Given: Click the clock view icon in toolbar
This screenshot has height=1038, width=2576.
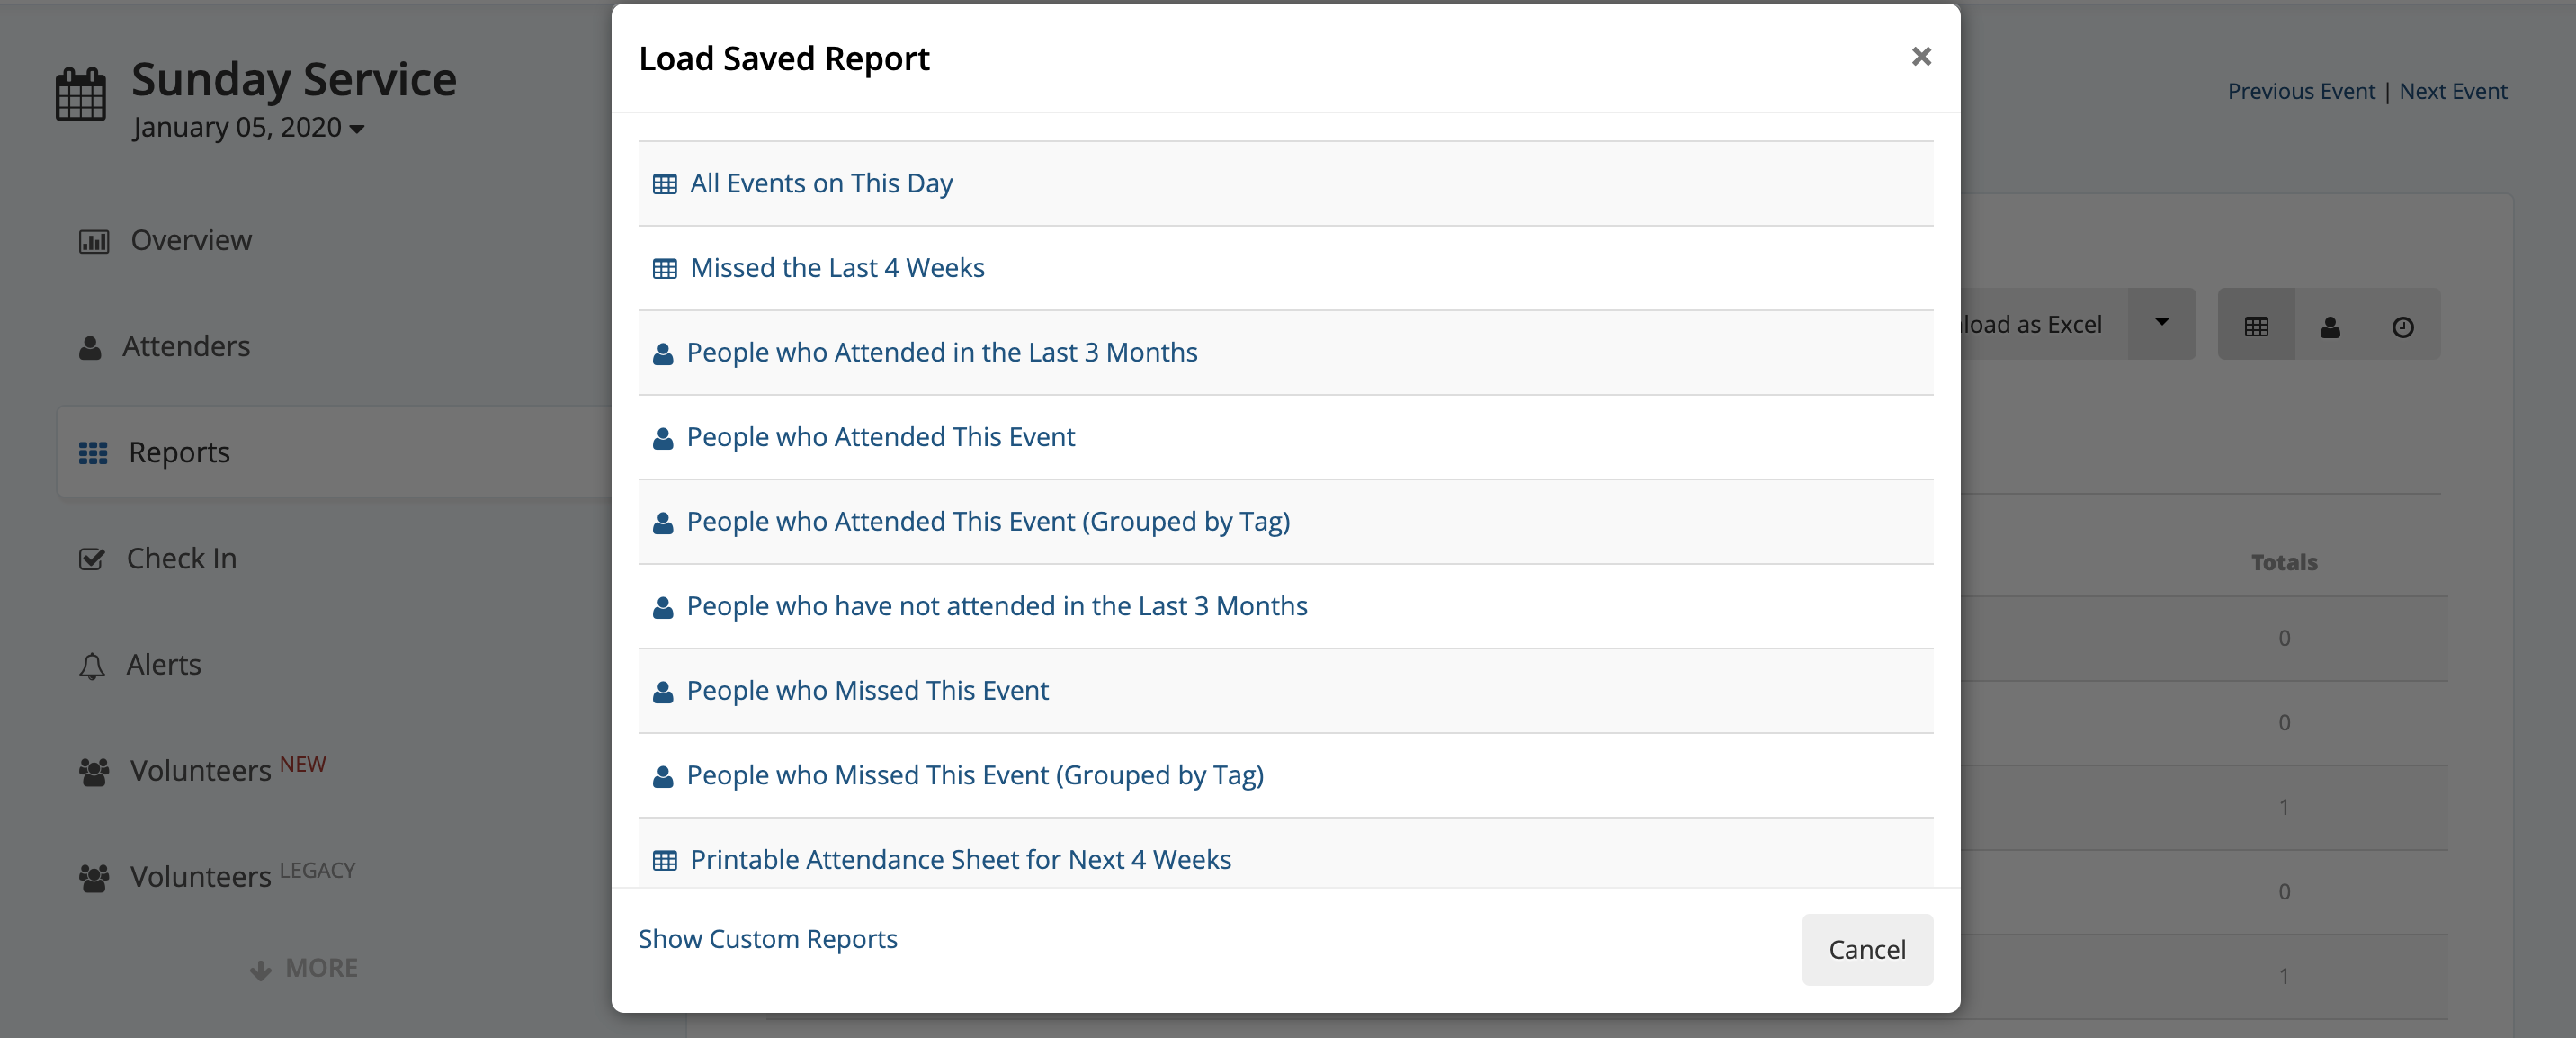Looking at the screenshot, I should (x=2402, y=326).
